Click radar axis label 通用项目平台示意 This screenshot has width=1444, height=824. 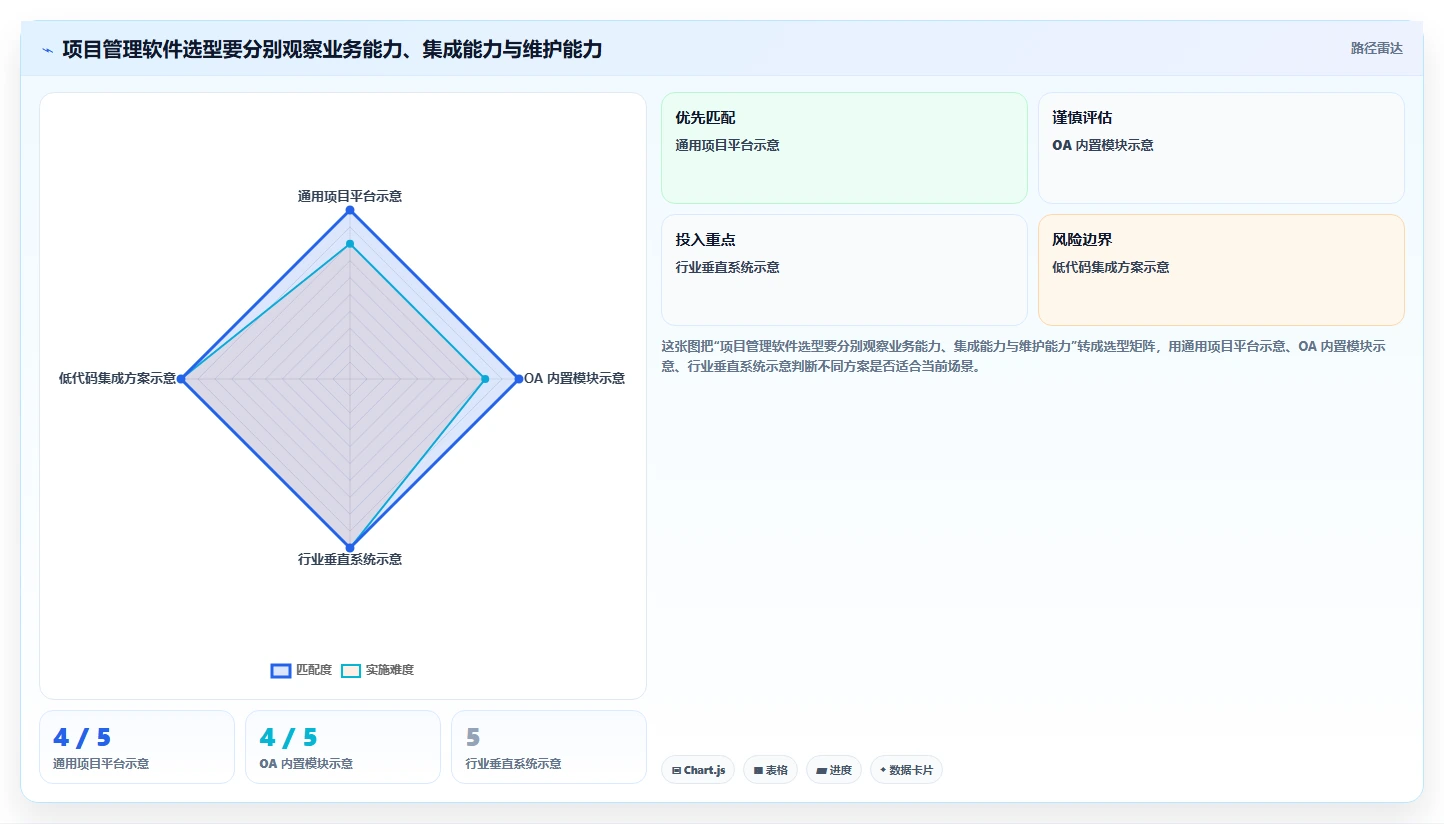[x=350, y=196]
